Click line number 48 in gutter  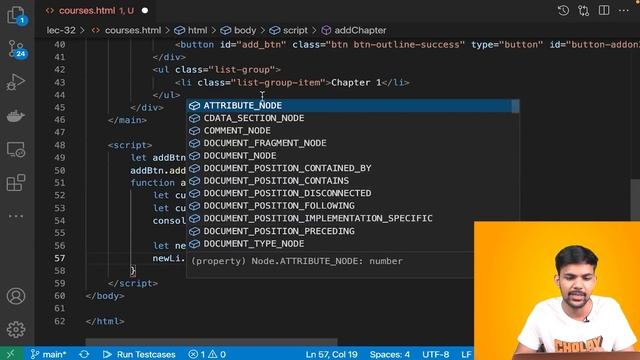(60, 145)
